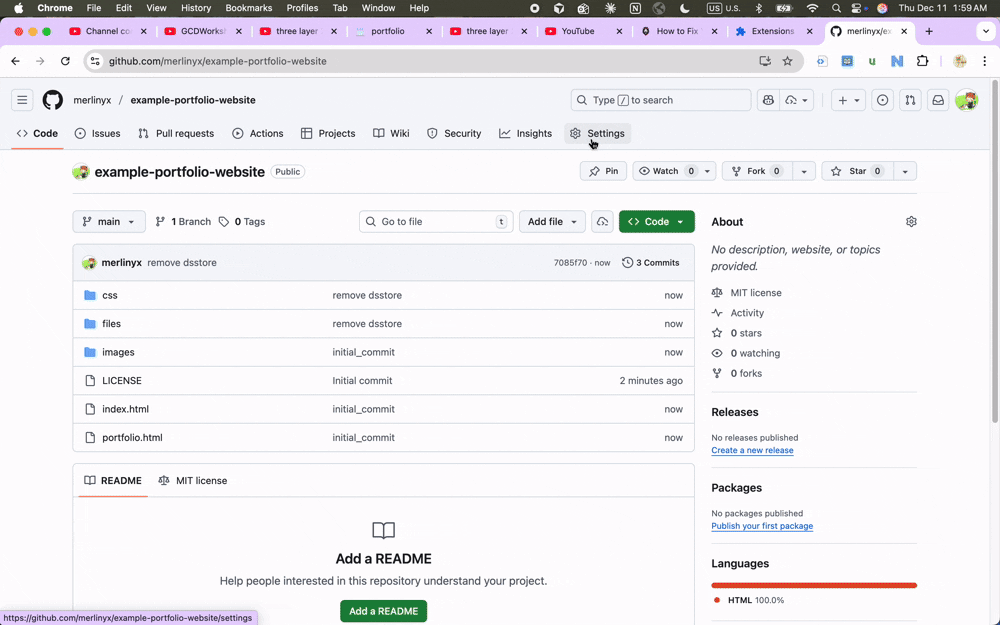
Task: Open index.html file
Action: [x=126, y=409]
